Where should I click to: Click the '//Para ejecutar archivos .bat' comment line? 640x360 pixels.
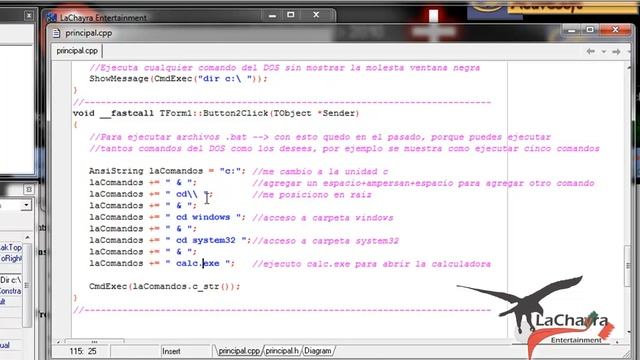(320, 137)
